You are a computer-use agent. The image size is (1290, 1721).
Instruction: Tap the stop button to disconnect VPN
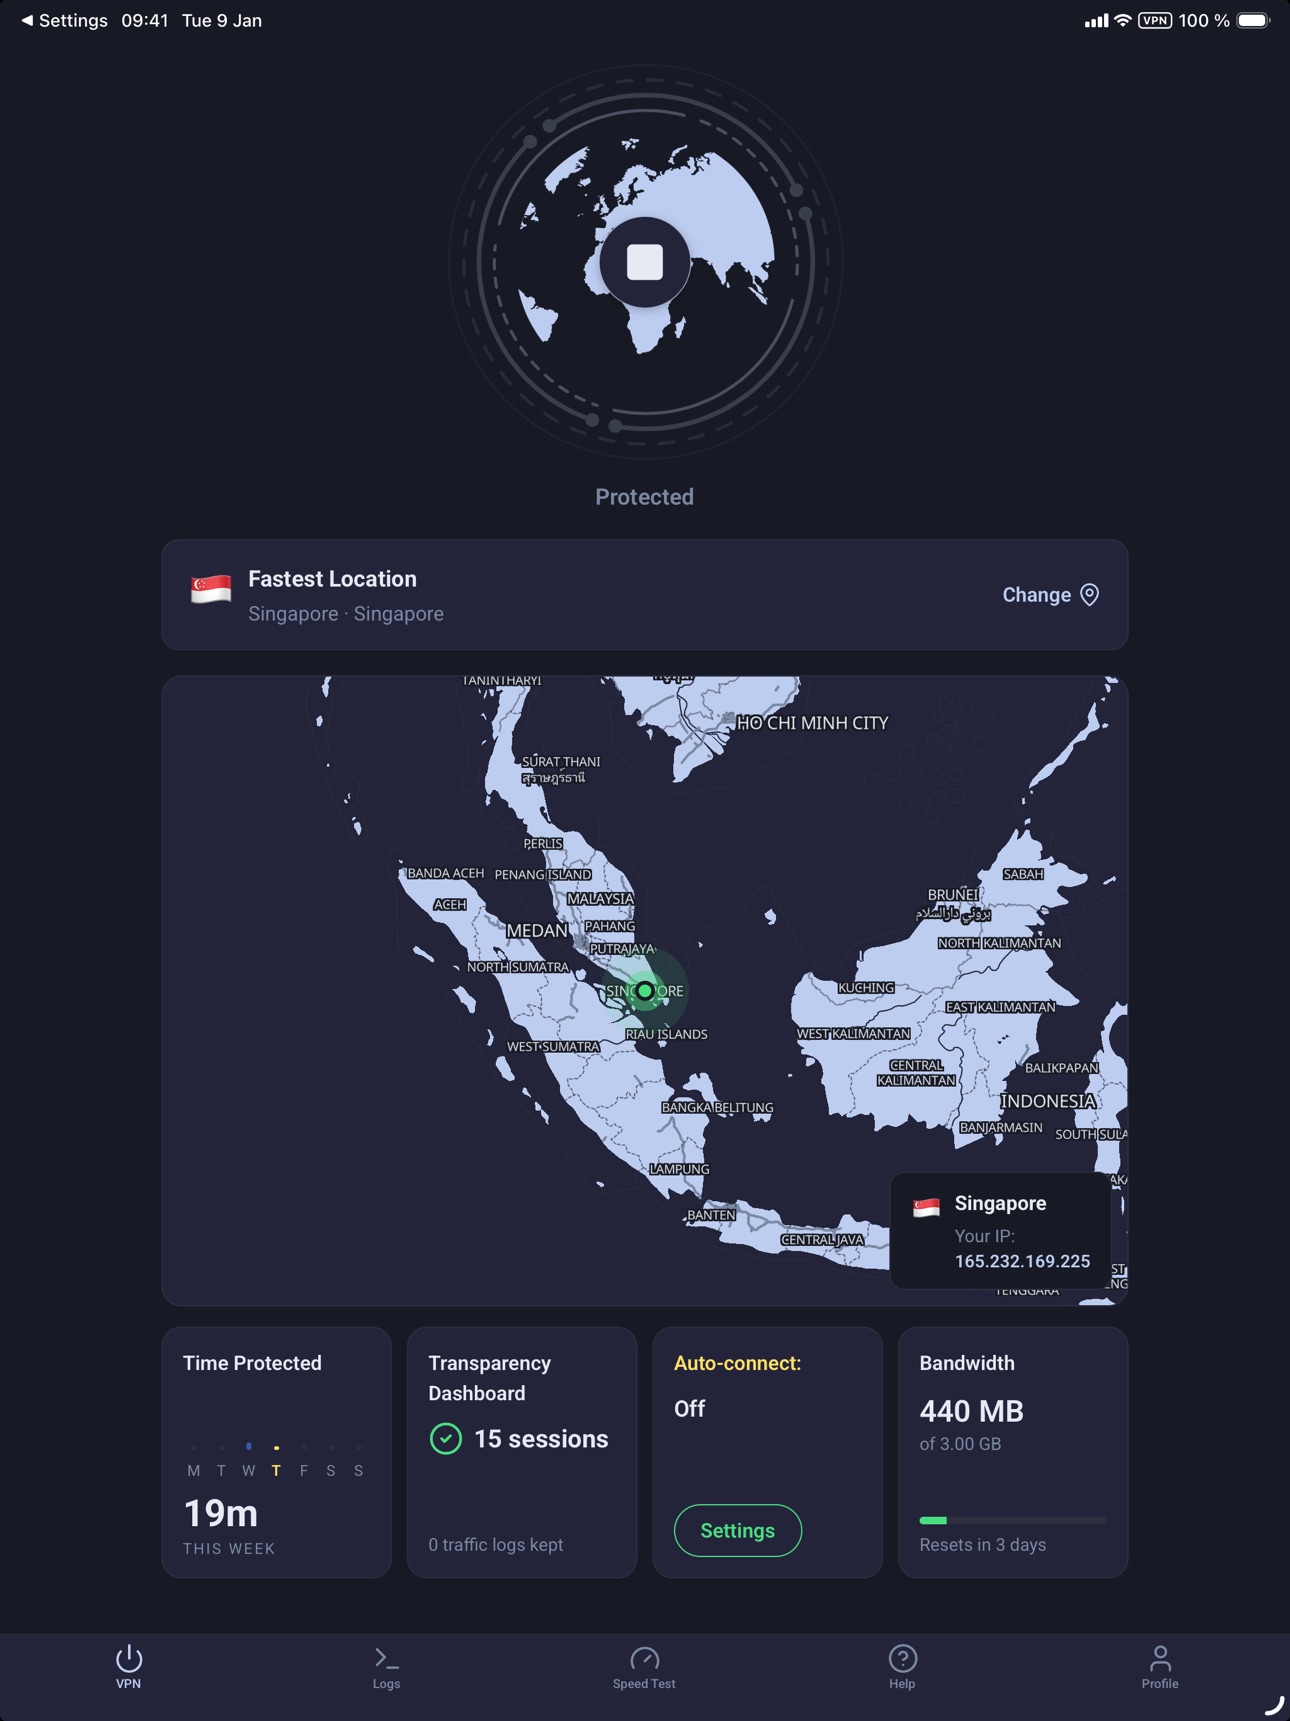pos(645,262)
